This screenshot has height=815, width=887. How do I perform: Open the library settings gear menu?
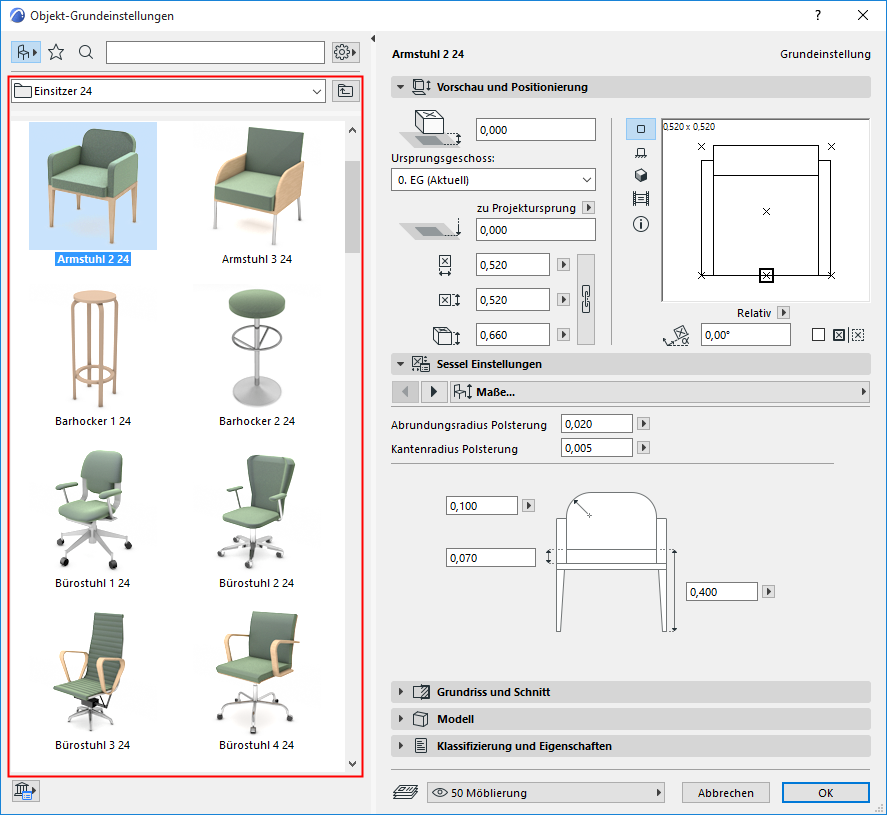tap(345, 52)
